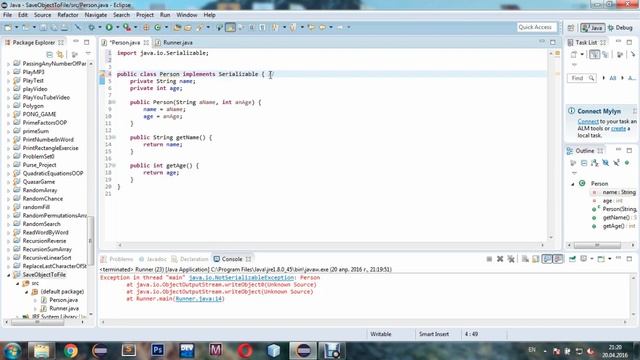
Task: Toggle Scroll Lock in Console toolbar
Action: point(536,259)
